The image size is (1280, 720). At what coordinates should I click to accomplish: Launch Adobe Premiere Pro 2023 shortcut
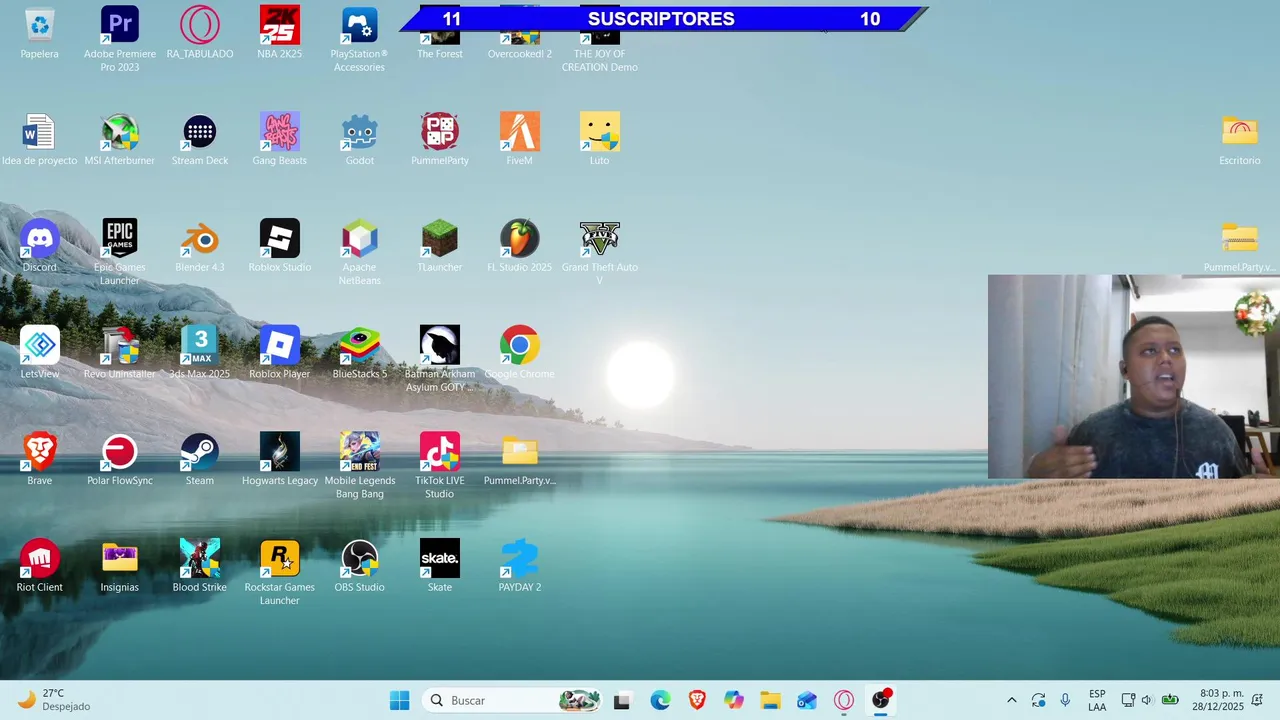click(120, 25)
